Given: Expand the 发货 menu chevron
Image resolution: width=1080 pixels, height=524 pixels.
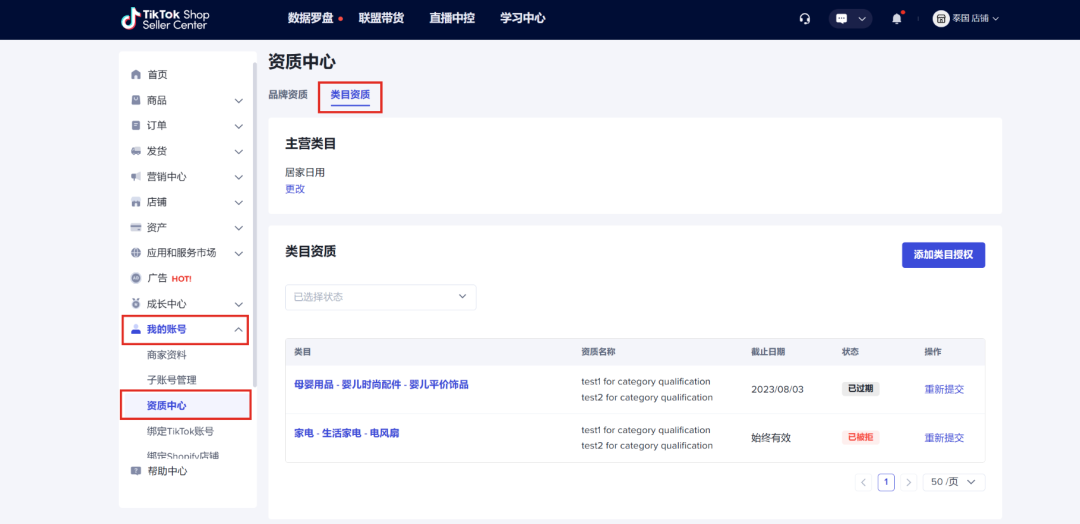Looking at the screenshot, I should 238,151.
